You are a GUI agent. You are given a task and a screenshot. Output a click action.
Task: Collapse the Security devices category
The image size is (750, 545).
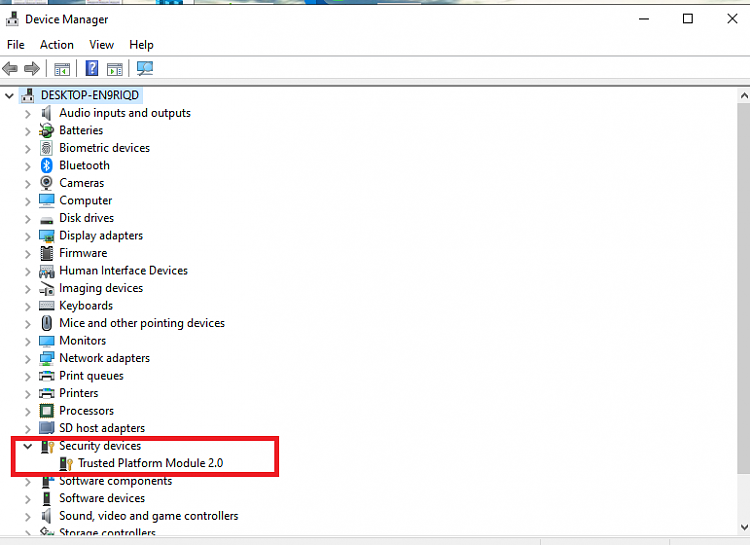[x=27, y=446]
